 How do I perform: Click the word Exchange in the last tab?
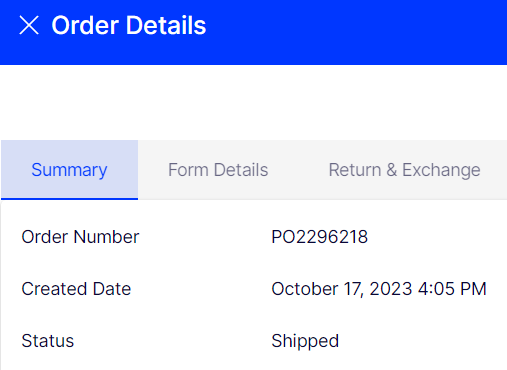coord(441,170)
